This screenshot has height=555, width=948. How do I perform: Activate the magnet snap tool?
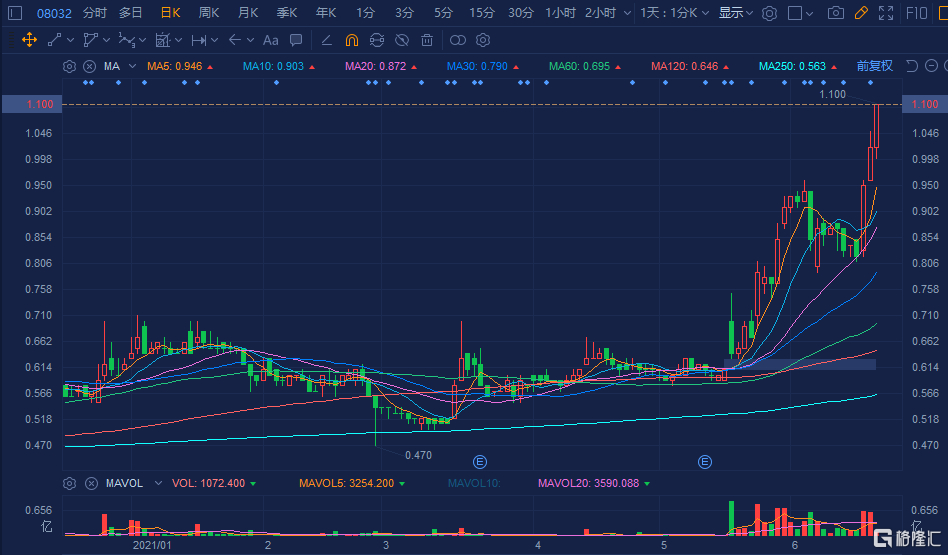(x=351, y=40)
